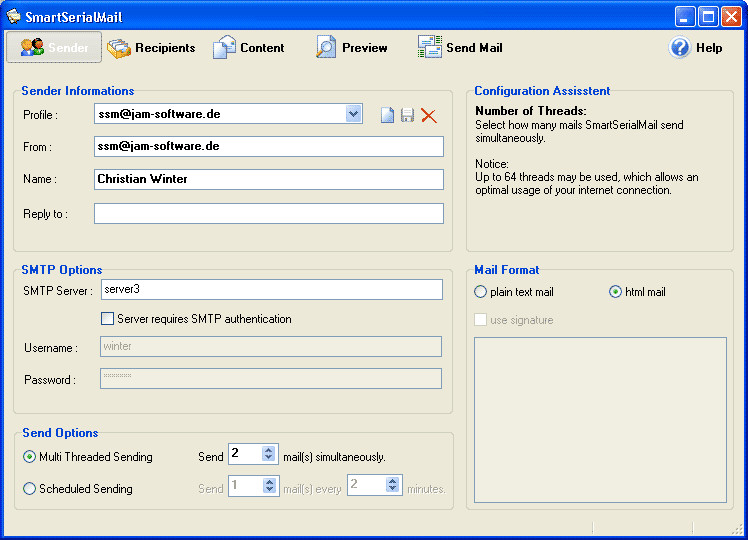The height and width of the screenshot is (540, 748).
Task: Click the minutes interval spinner arrows
Action: pos(392,485)
